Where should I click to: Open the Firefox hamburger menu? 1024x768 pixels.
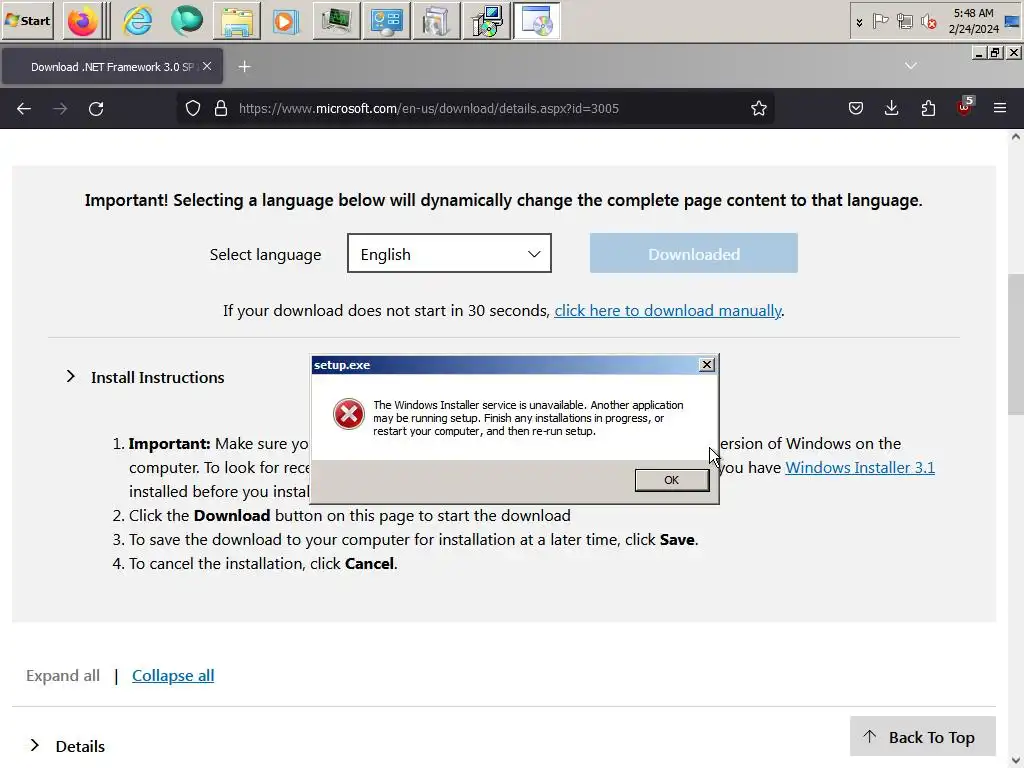click(1000, 108)
